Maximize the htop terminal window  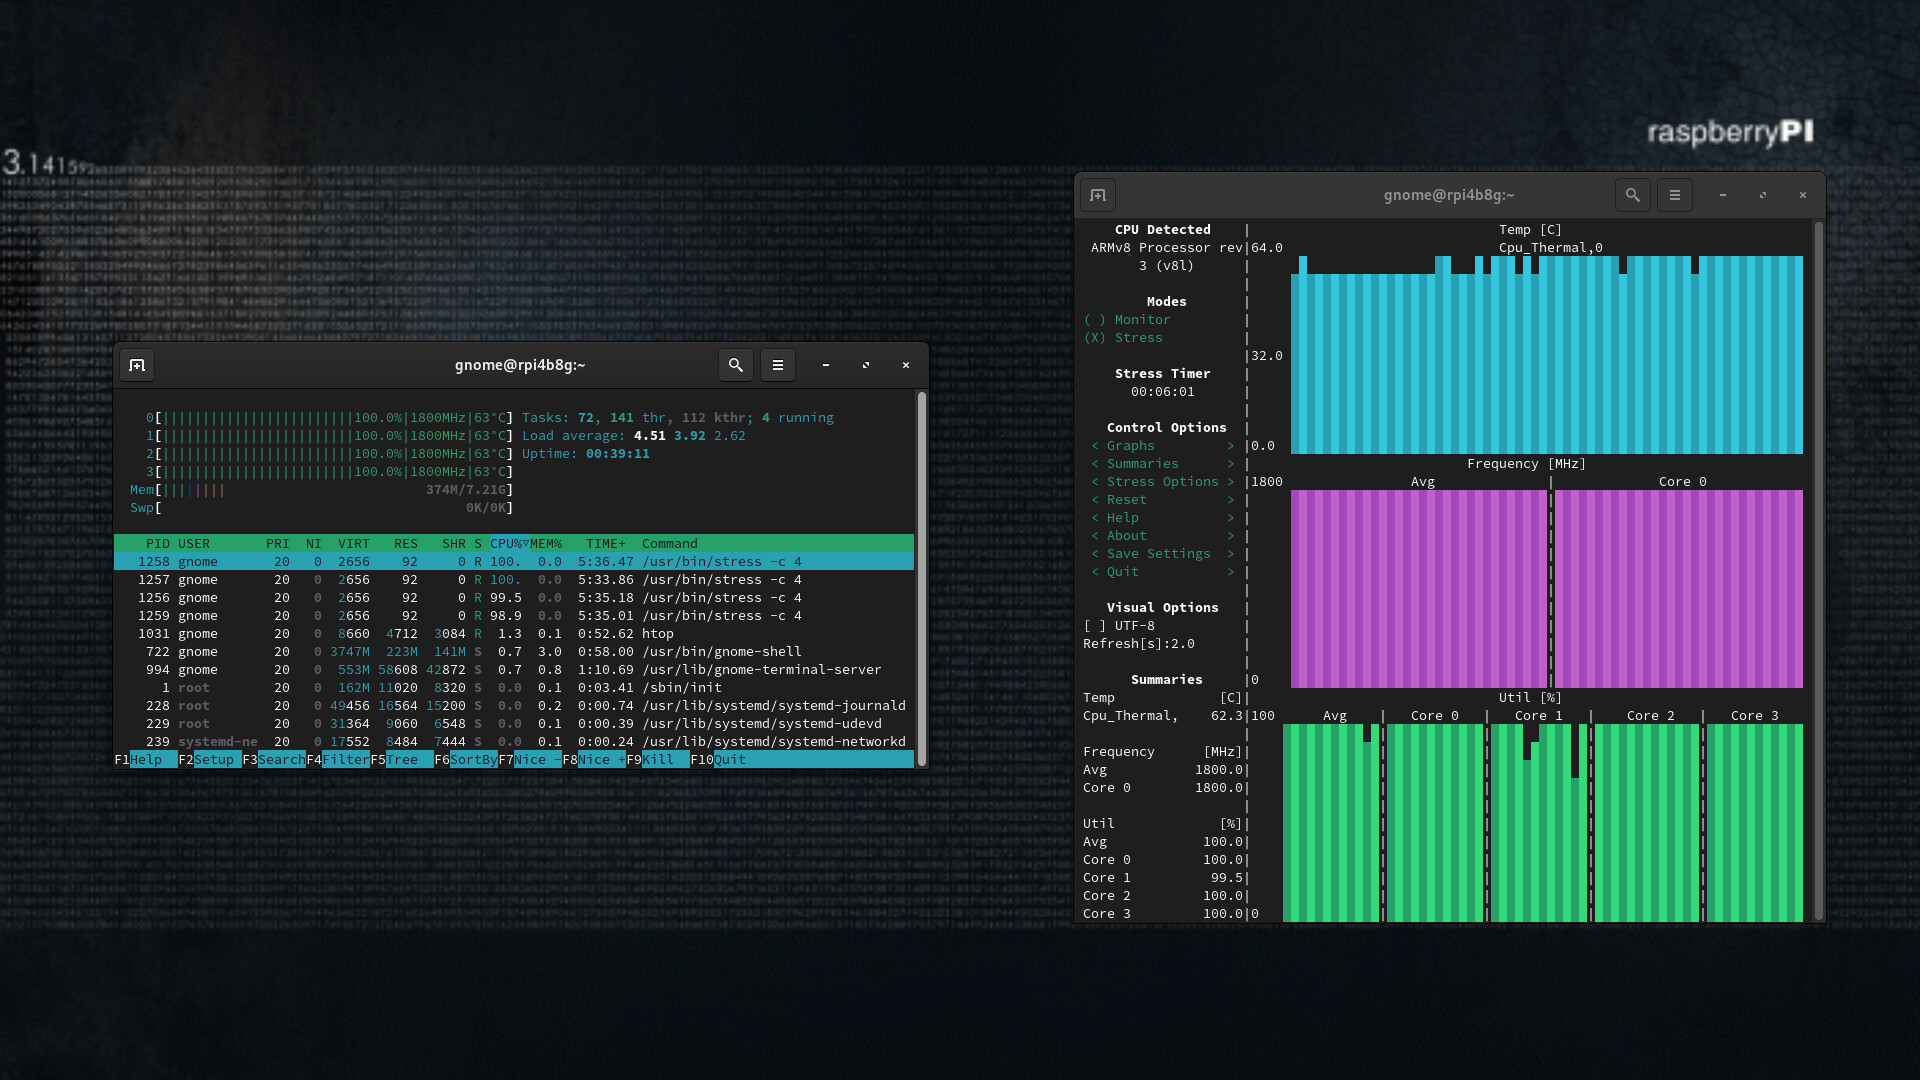pyautogui.click(x=866, y=365)
